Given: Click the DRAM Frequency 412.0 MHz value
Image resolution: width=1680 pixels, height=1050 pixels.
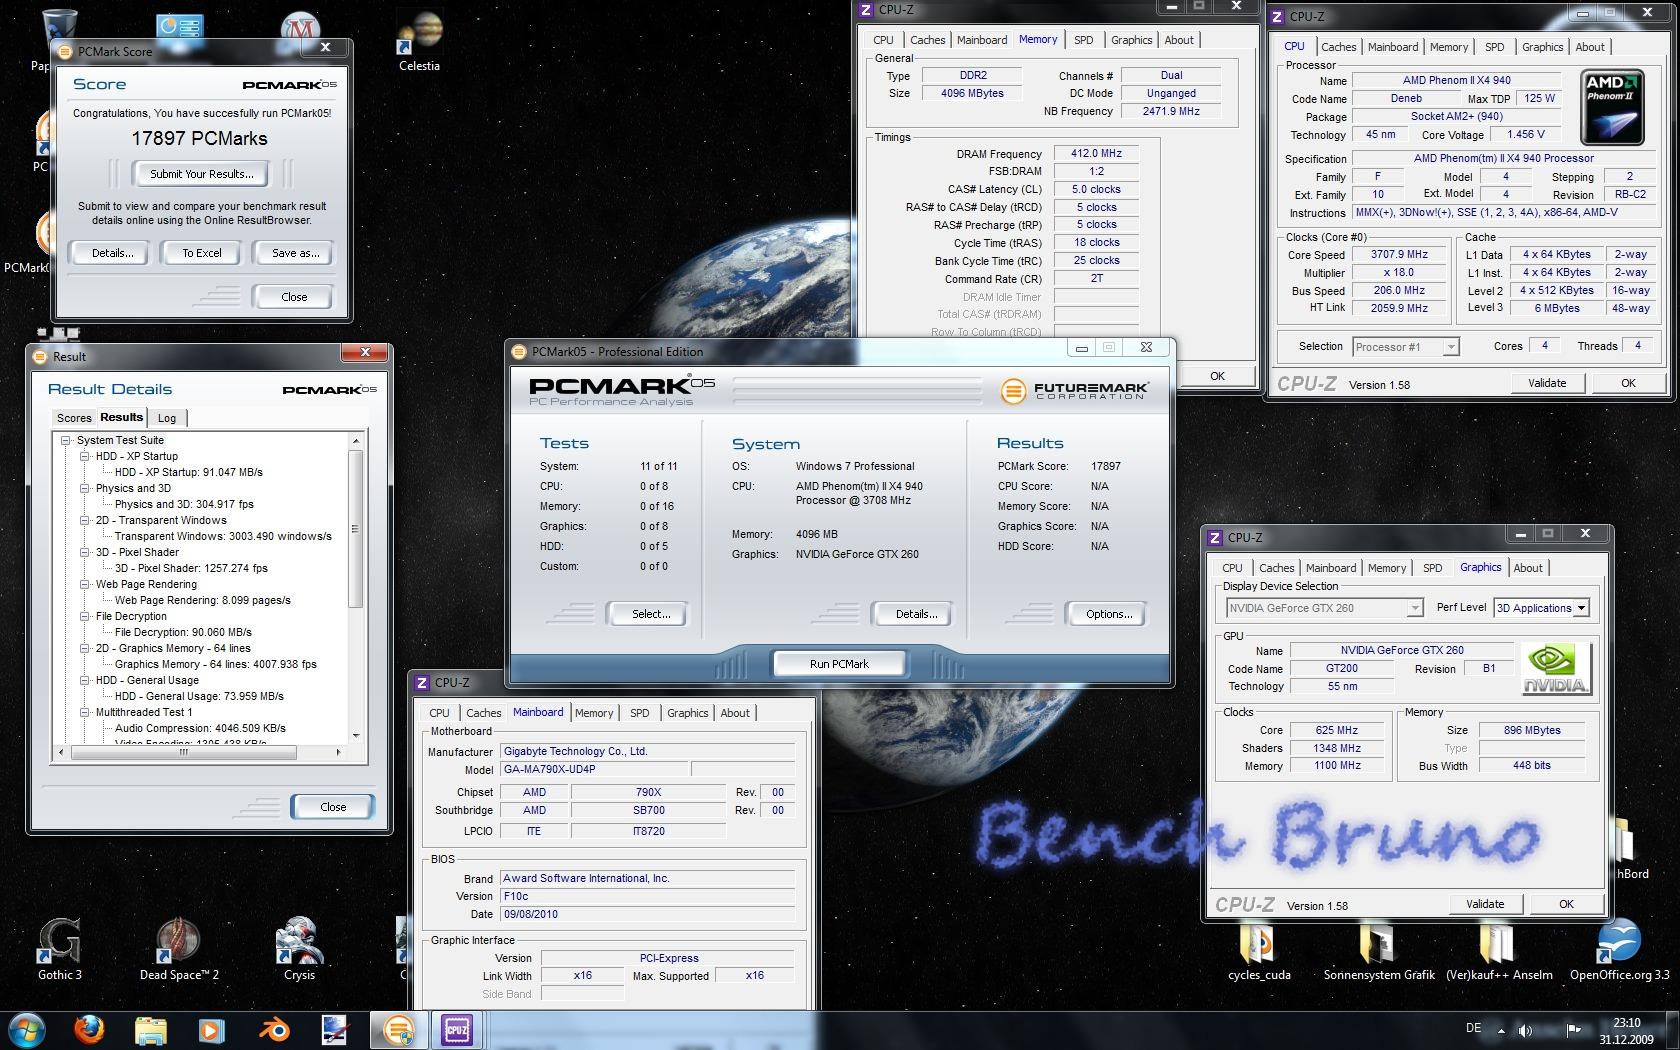Looking at the screenshot, I should pyautogui.click(x=1096, y=153).
